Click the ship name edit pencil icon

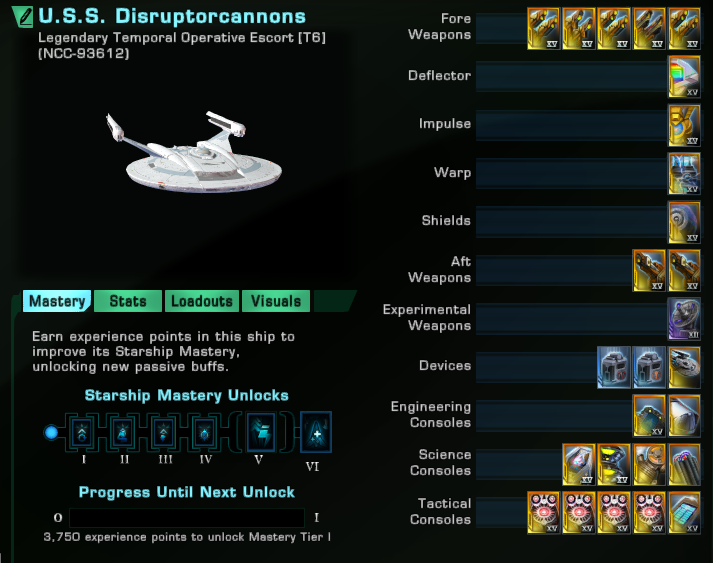click(23, 17)
